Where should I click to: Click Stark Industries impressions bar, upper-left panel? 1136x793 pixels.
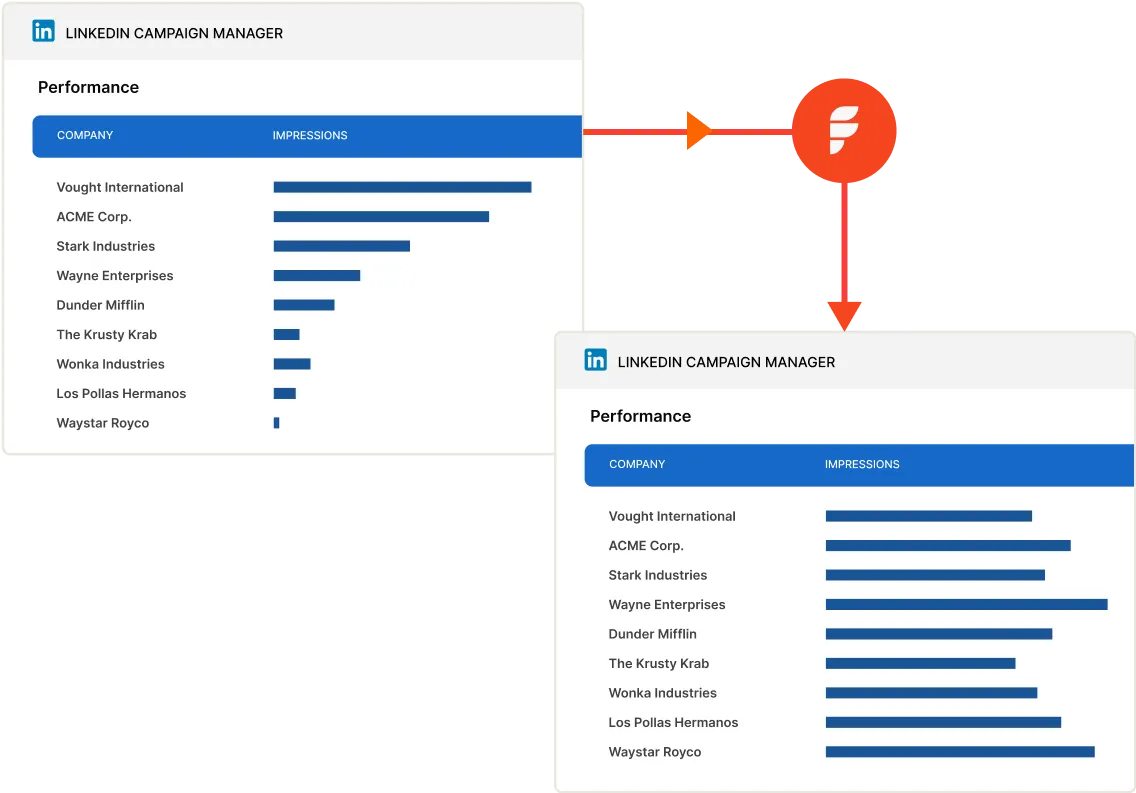(x=341, y=246)
